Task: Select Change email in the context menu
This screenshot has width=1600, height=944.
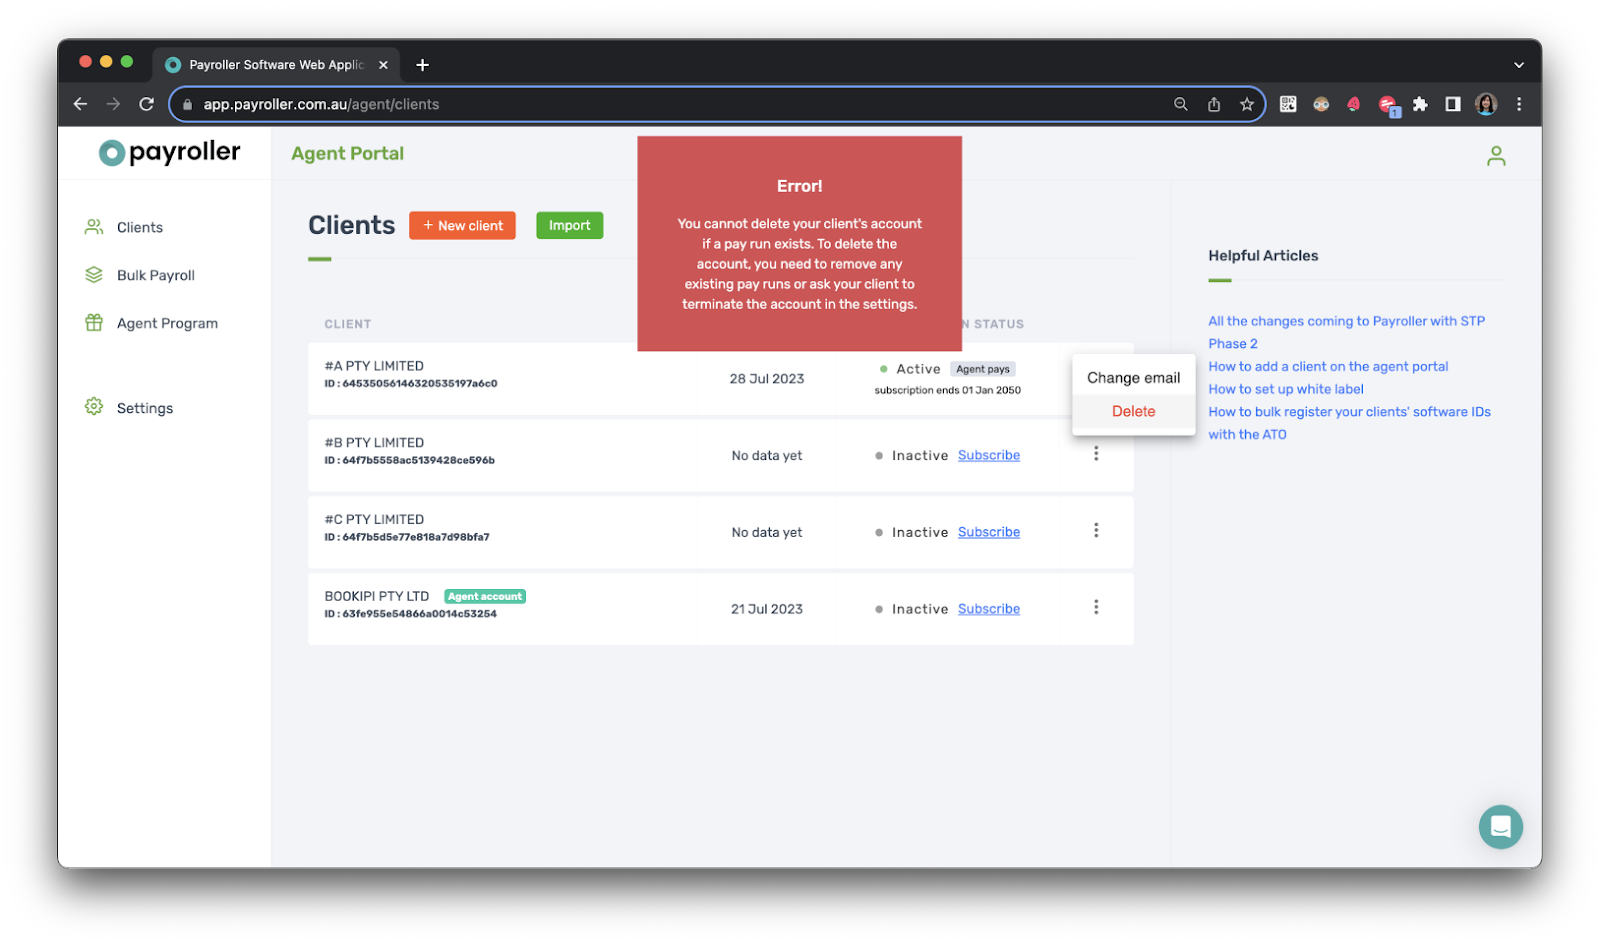Action: click(x=1133, y=378)
